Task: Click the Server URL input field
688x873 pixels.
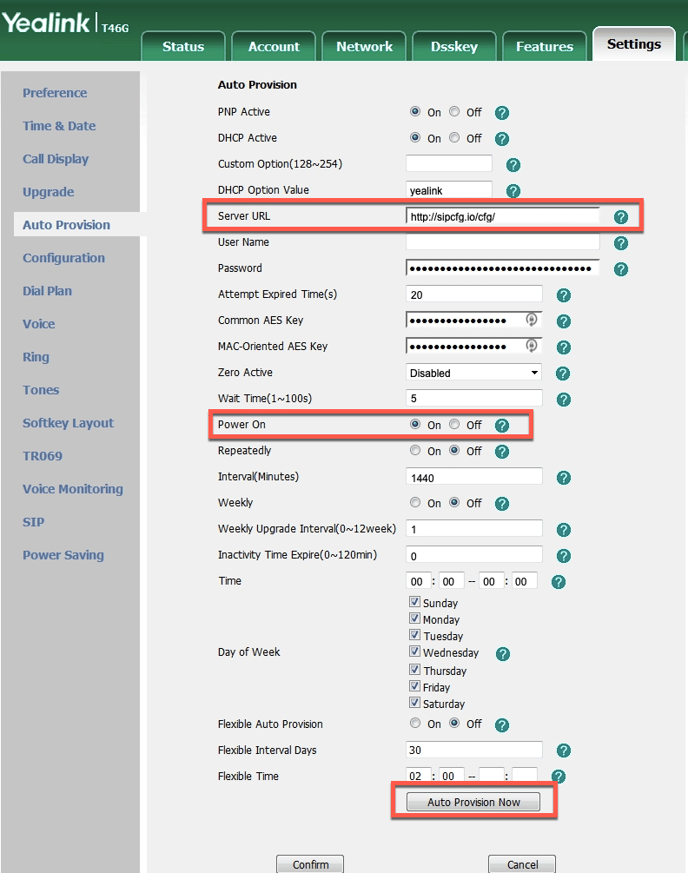Action: pyautogui.click(x=502, y=216)
